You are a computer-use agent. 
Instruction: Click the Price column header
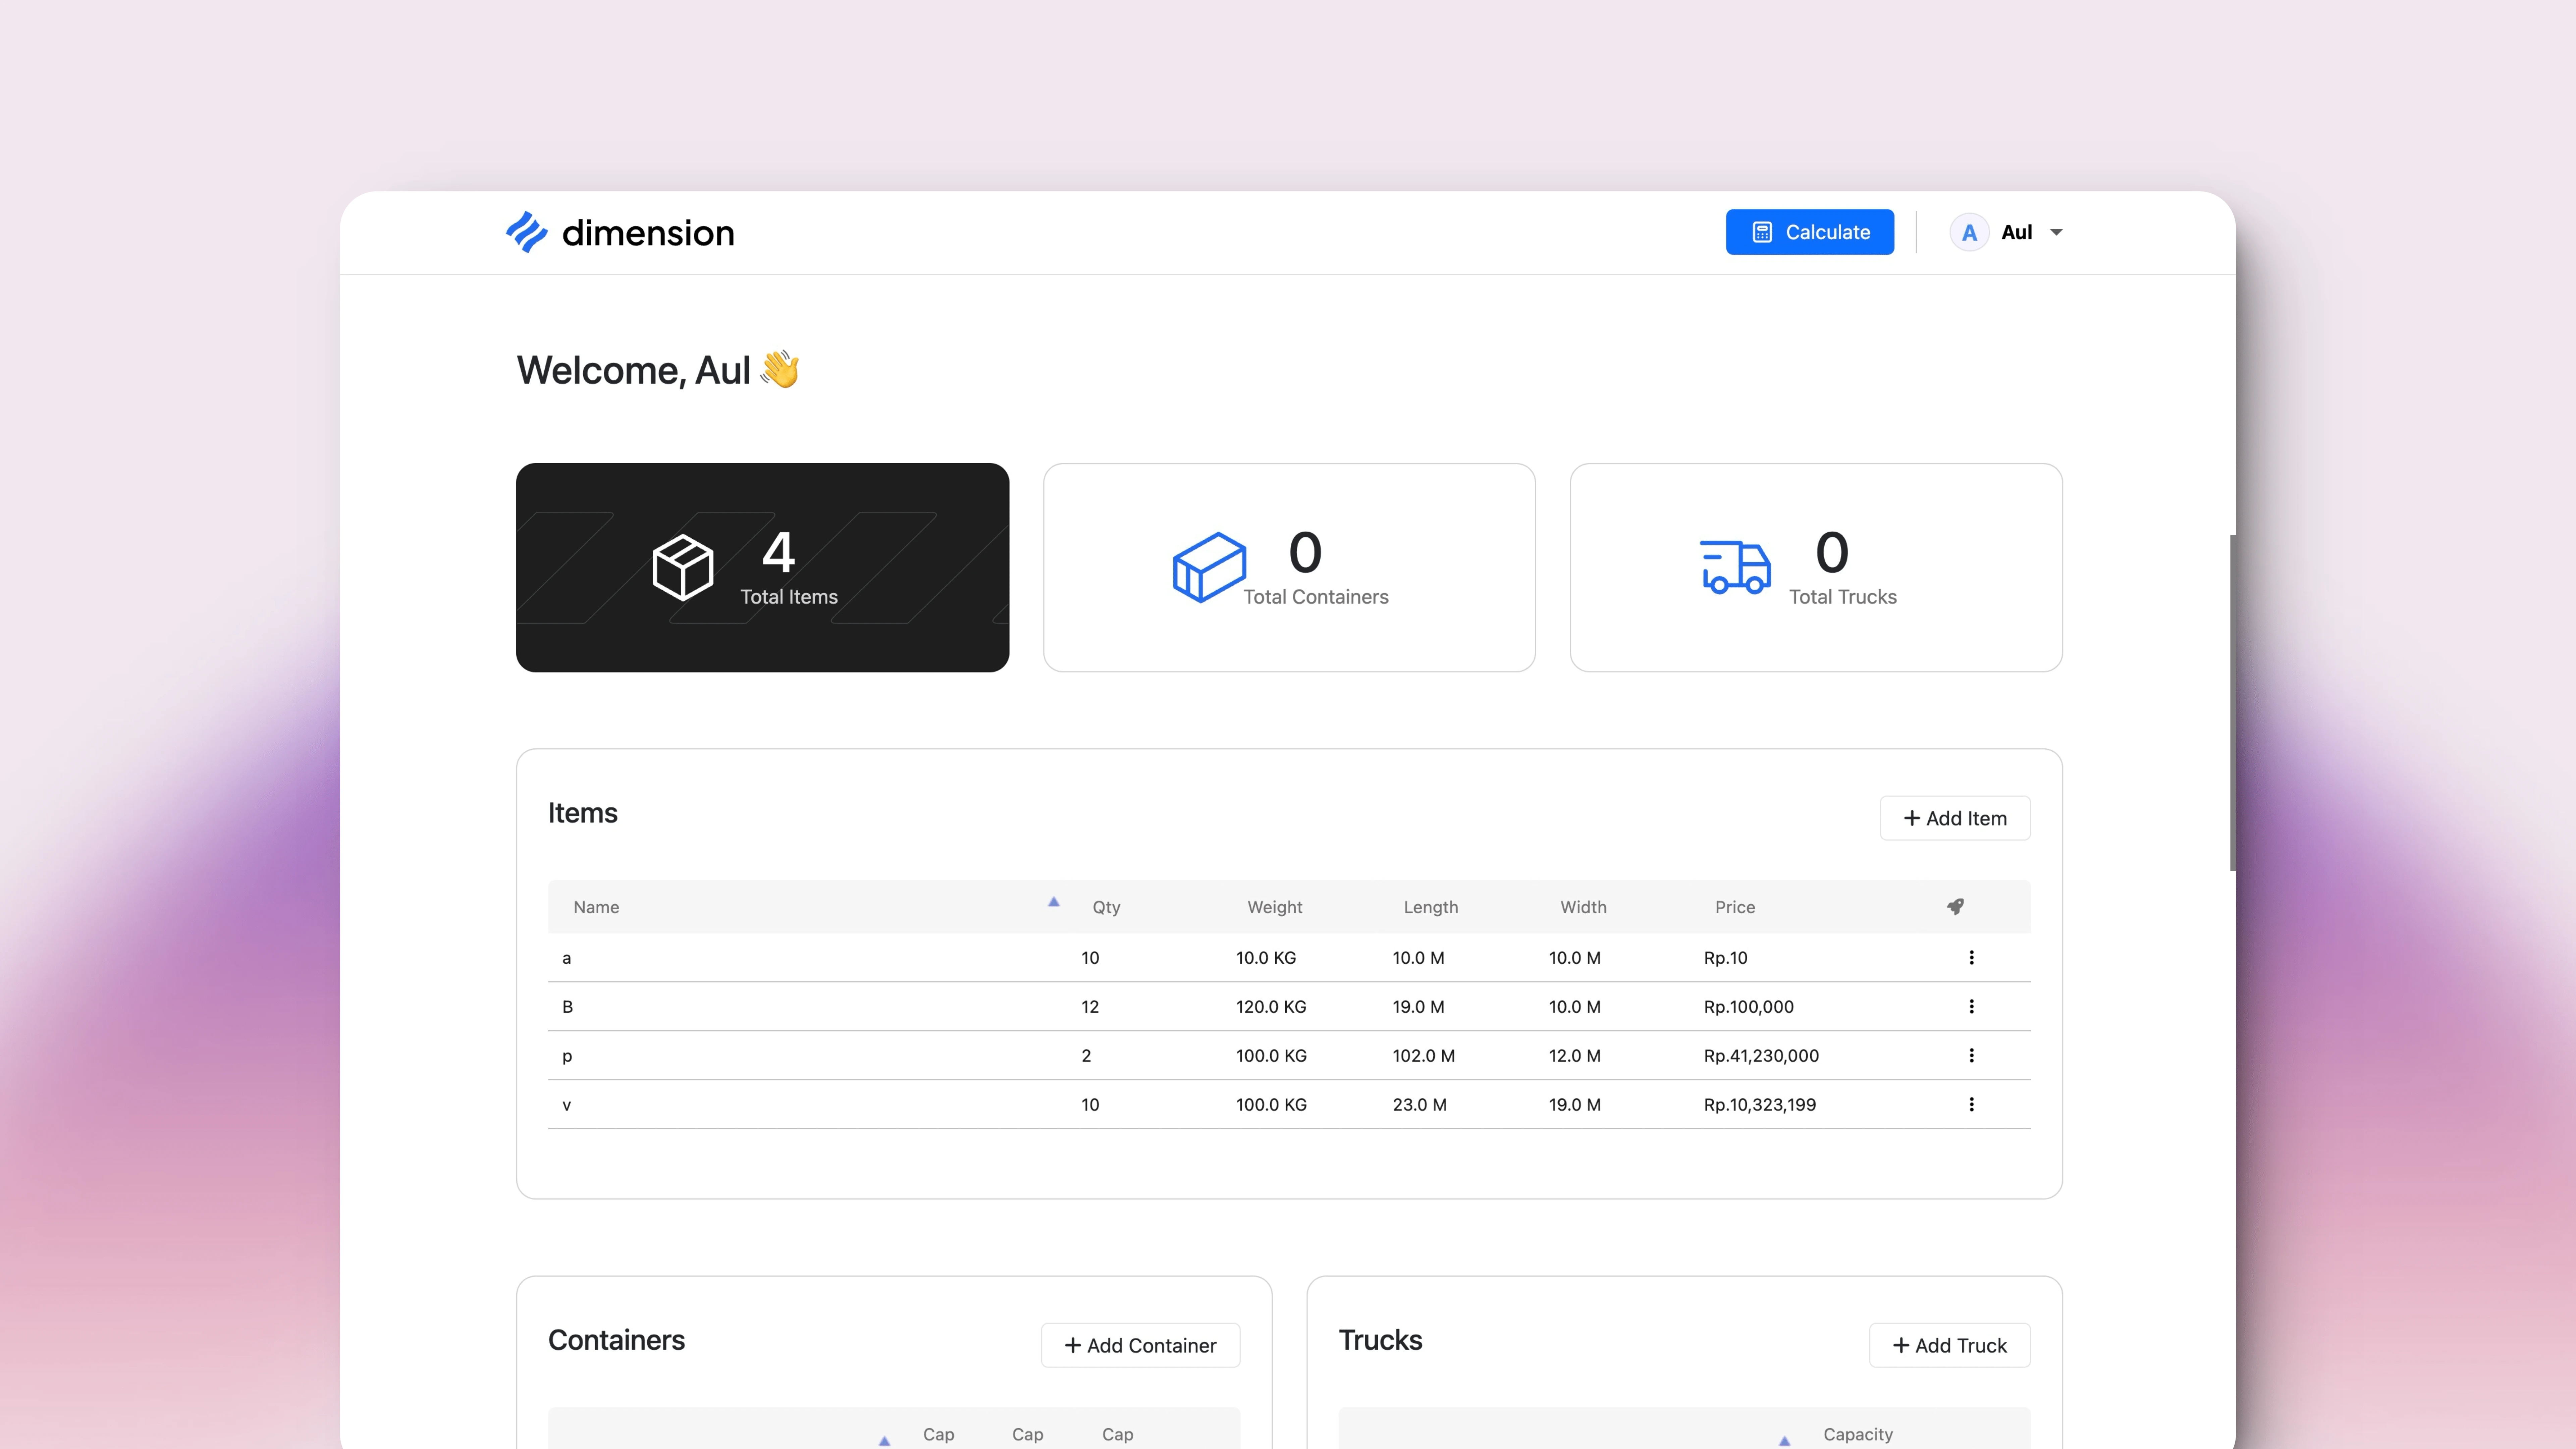(1735, 907)
